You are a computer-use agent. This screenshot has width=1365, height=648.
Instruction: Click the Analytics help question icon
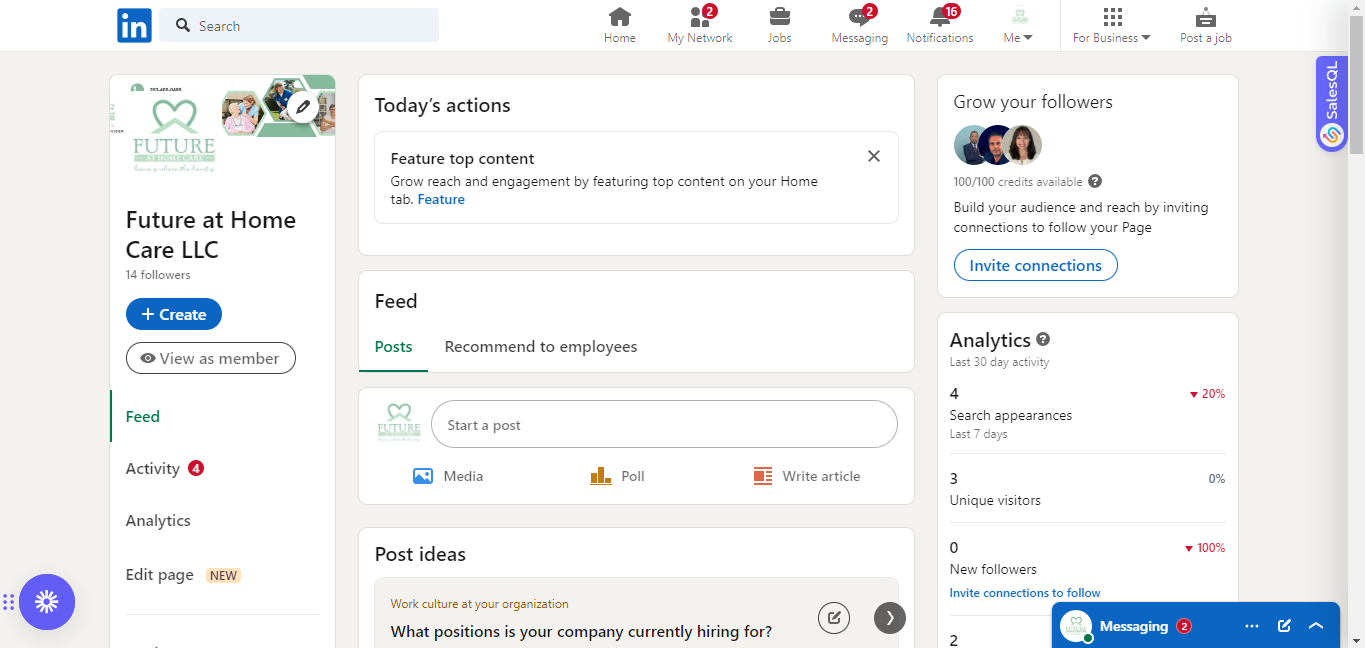click(1043, 340)
